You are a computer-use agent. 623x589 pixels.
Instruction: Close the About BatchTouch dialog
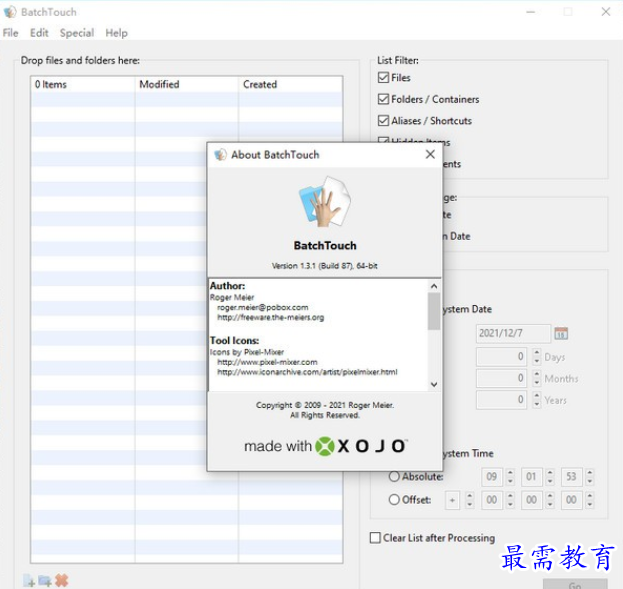[430, 154]
